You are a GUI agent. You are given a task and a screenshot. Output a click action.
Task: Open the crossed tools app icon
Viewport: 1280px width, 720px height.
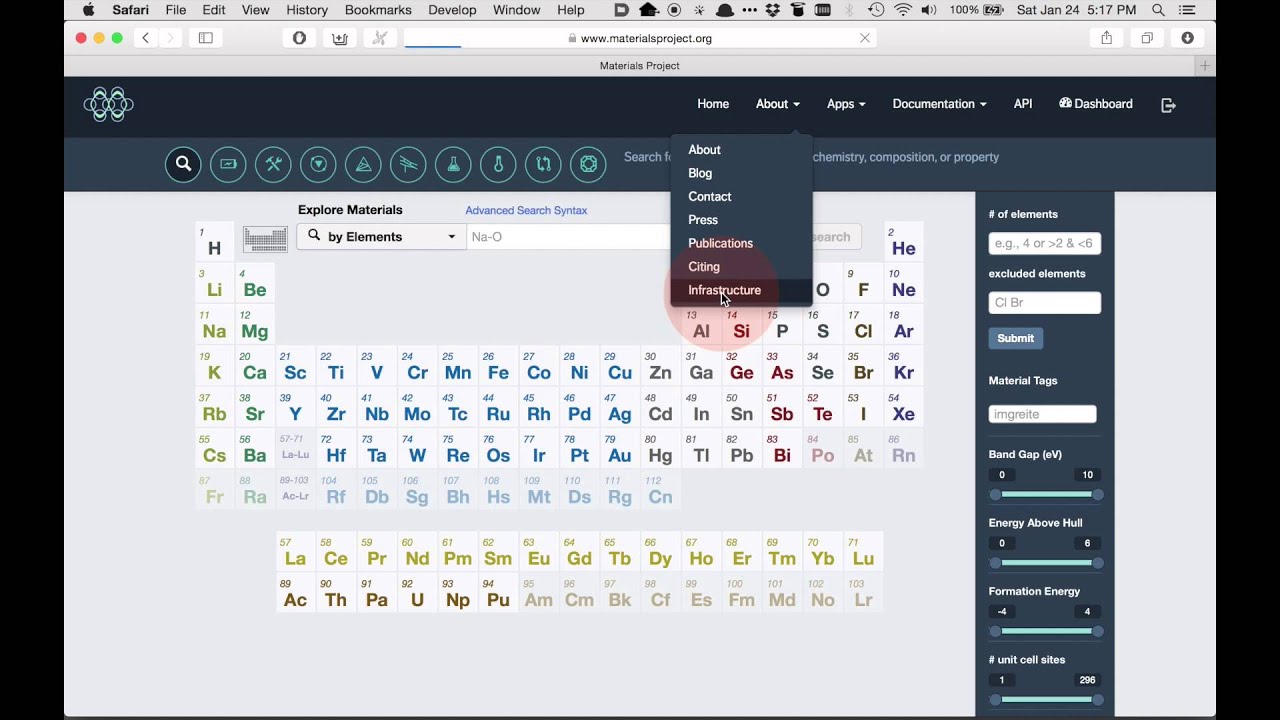pyautogui.click(x=273, y=164)
